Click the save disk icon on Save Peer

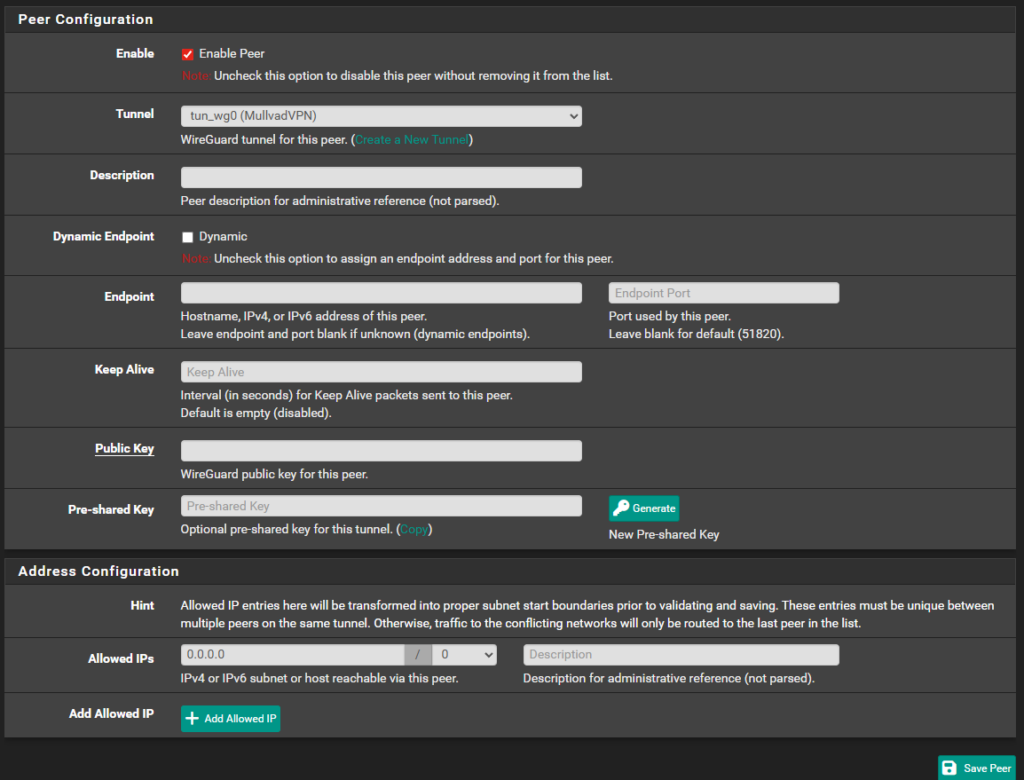point(949,768)
